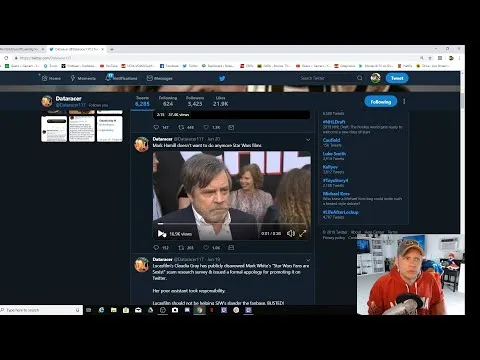
Task: Expand the Mark Hamill video to fullscreen
Action: tap(303, 233)
